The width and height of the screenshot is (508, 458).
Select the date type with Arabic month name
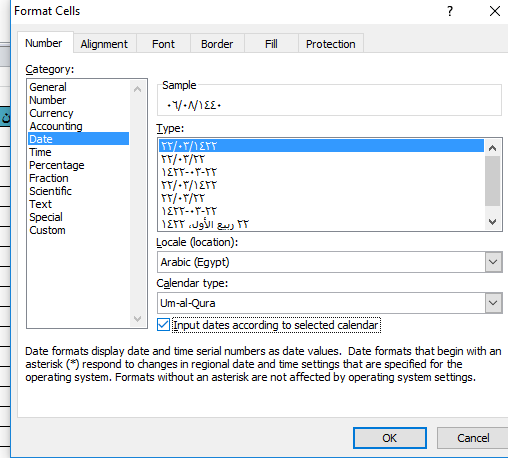(205, 224)
